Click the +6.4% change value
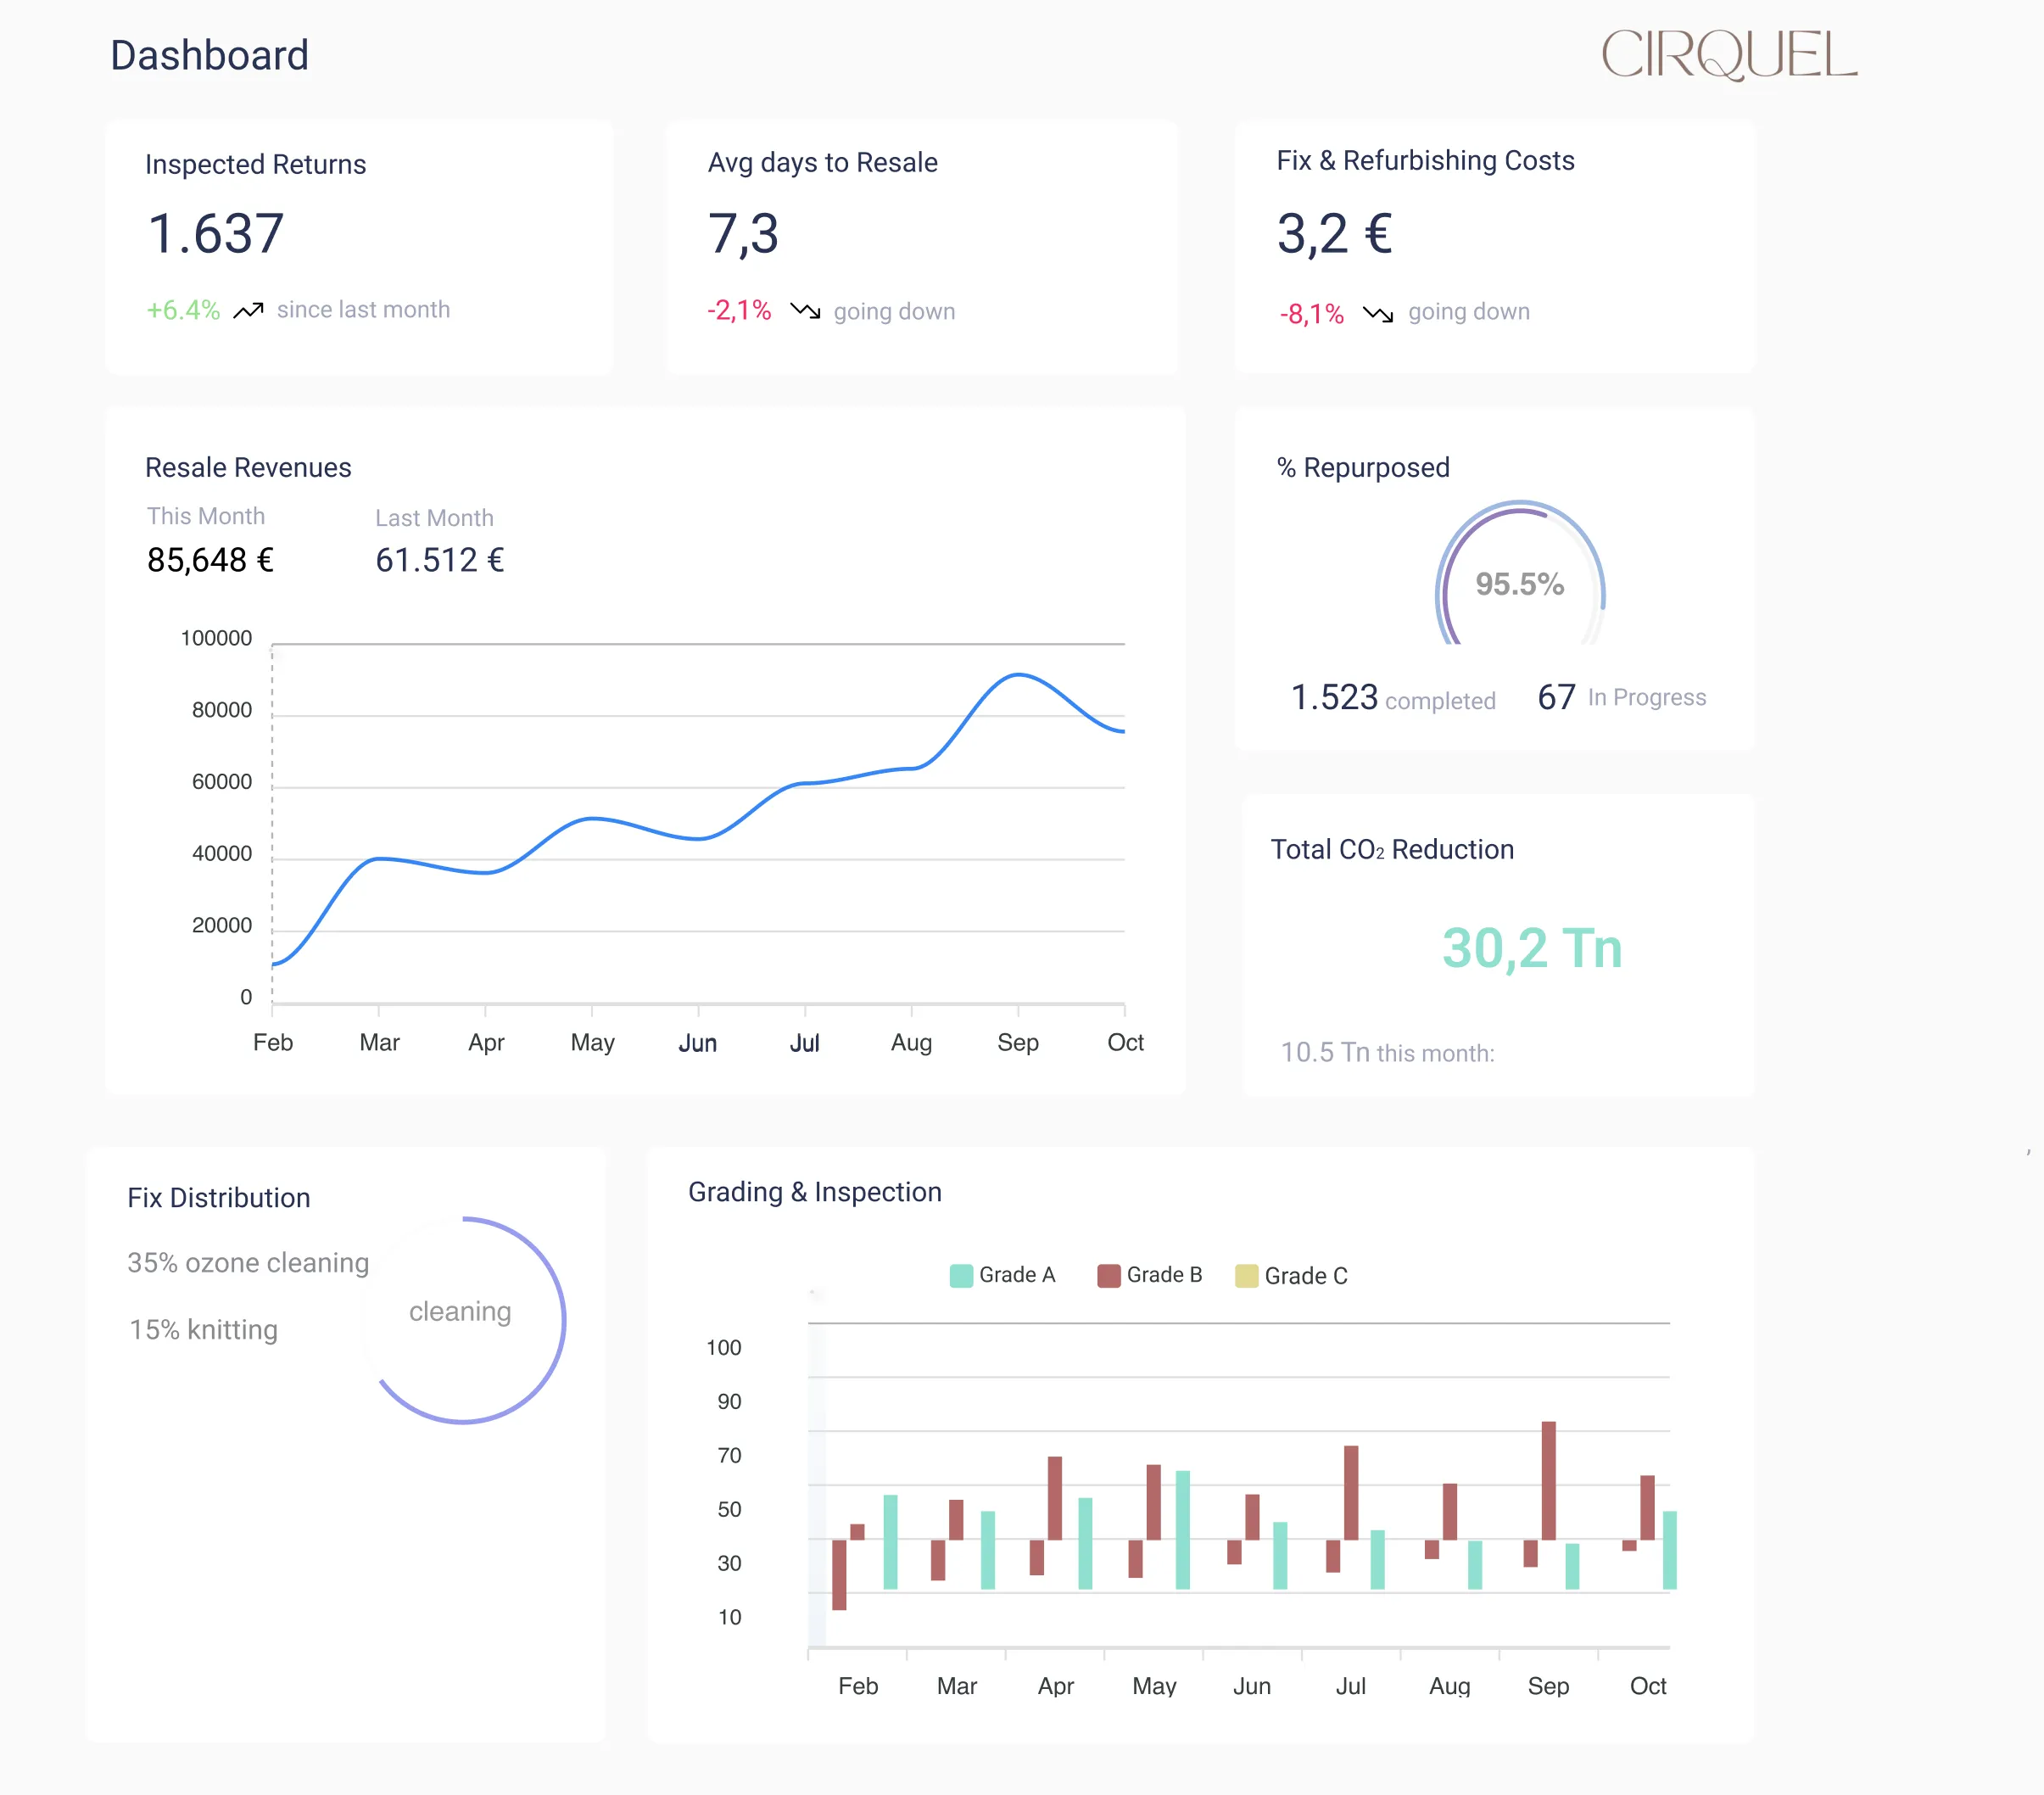Viewport: 2044px width, 1795px height. click(x=183, y=310)
